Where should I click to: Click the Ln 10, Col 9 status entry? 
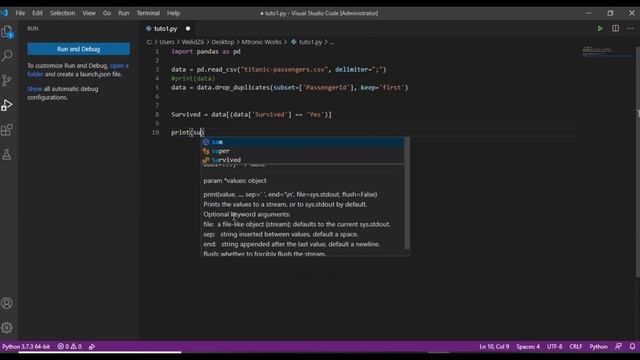coord(494,347)
